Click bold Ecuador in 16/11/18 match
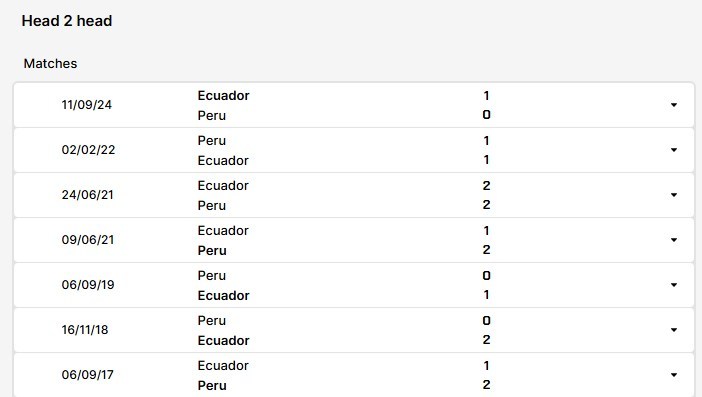The width and height of the screenshot is (702, 397). point(223,340)
